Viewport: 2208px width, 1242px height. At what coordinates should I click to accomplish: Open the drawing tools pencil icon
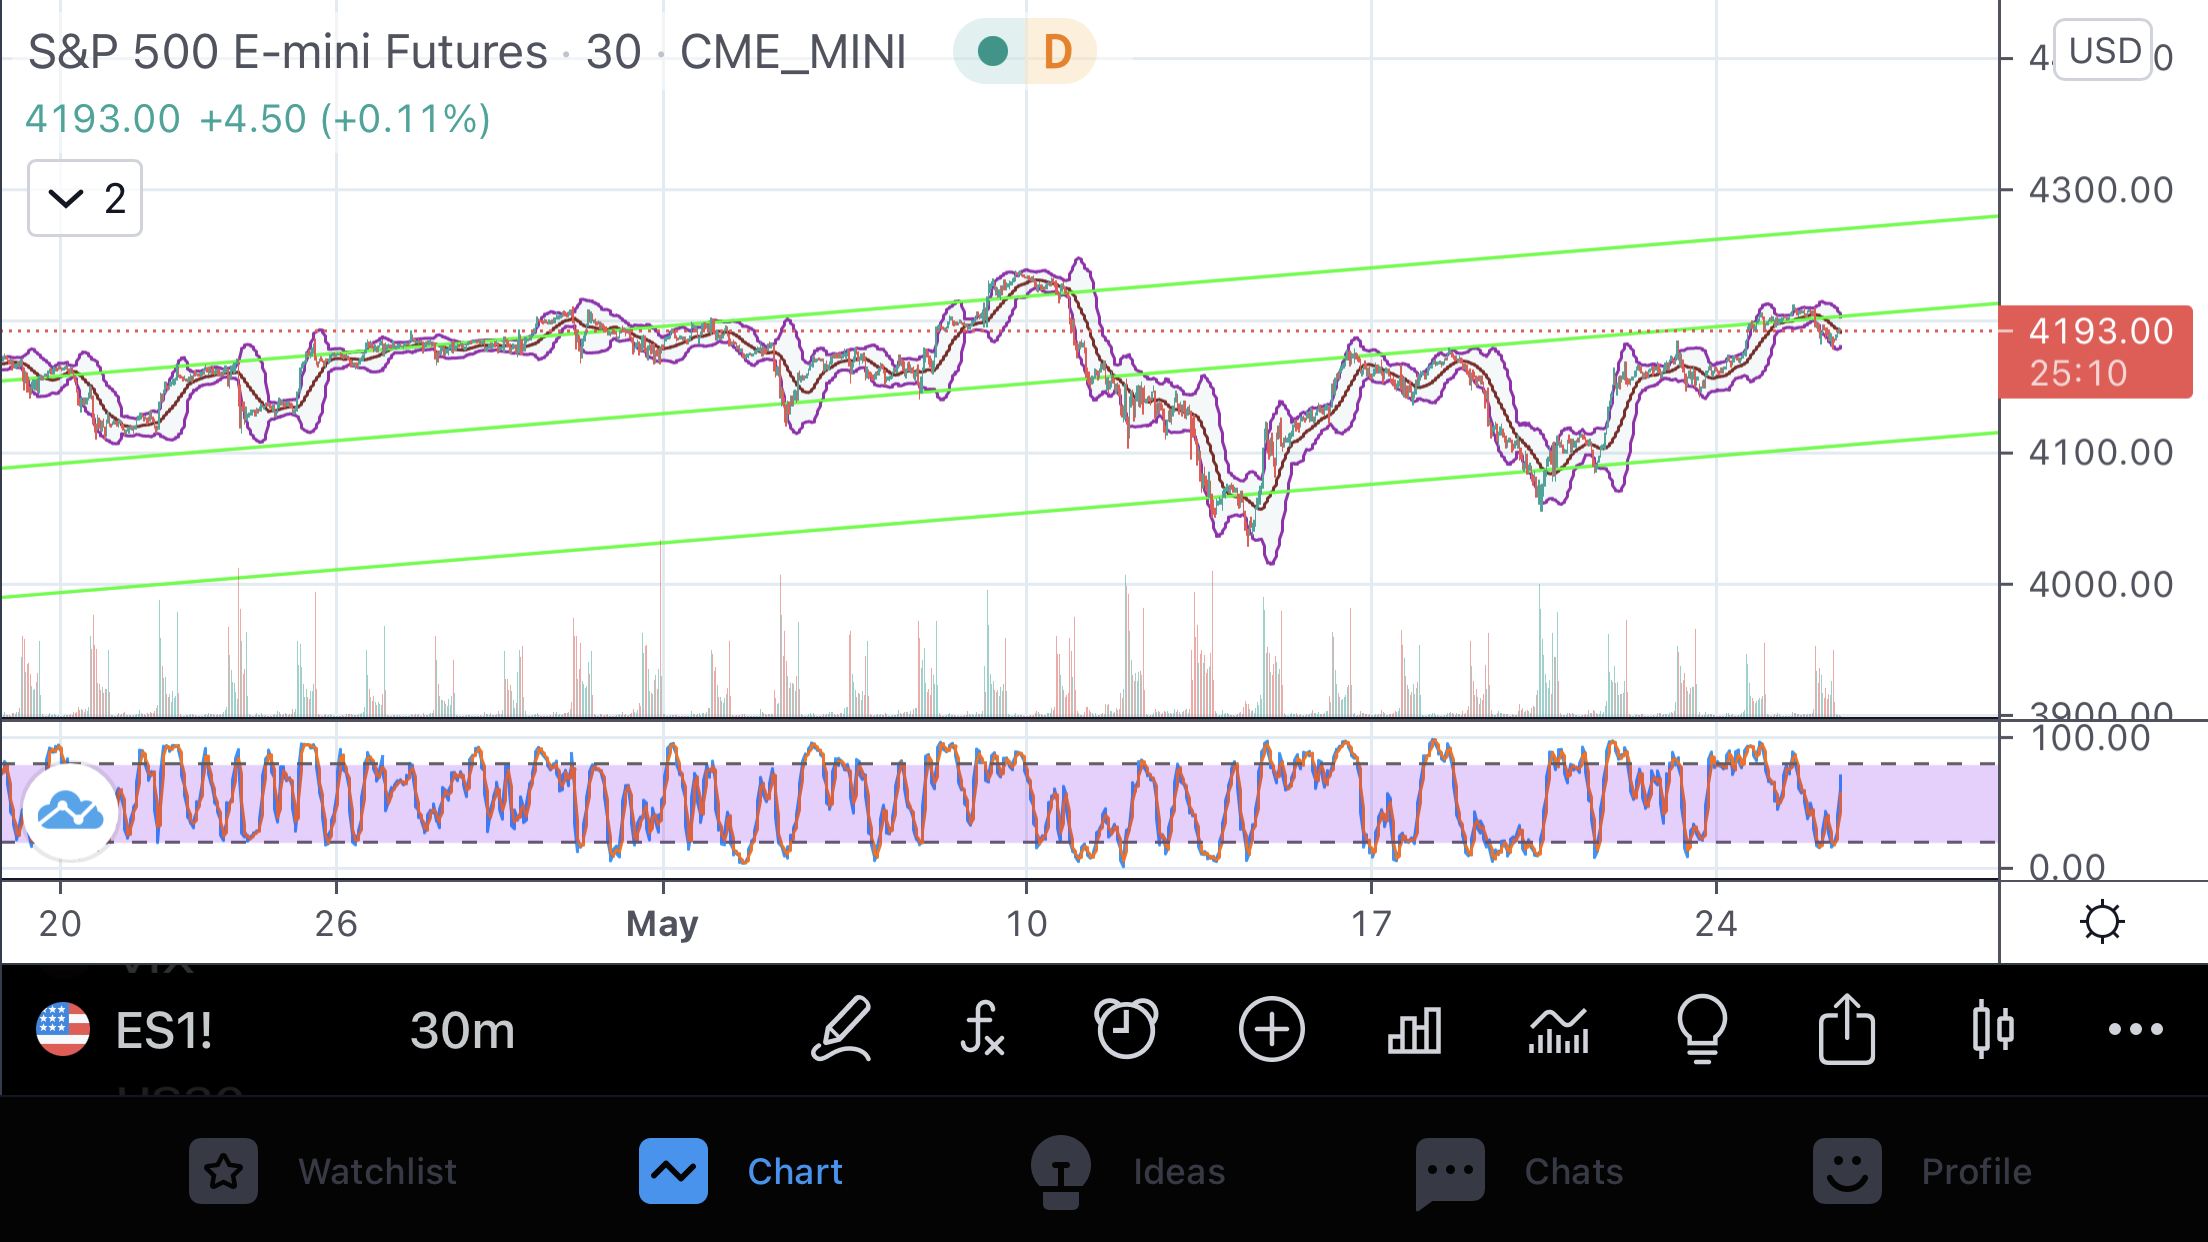842,1028
